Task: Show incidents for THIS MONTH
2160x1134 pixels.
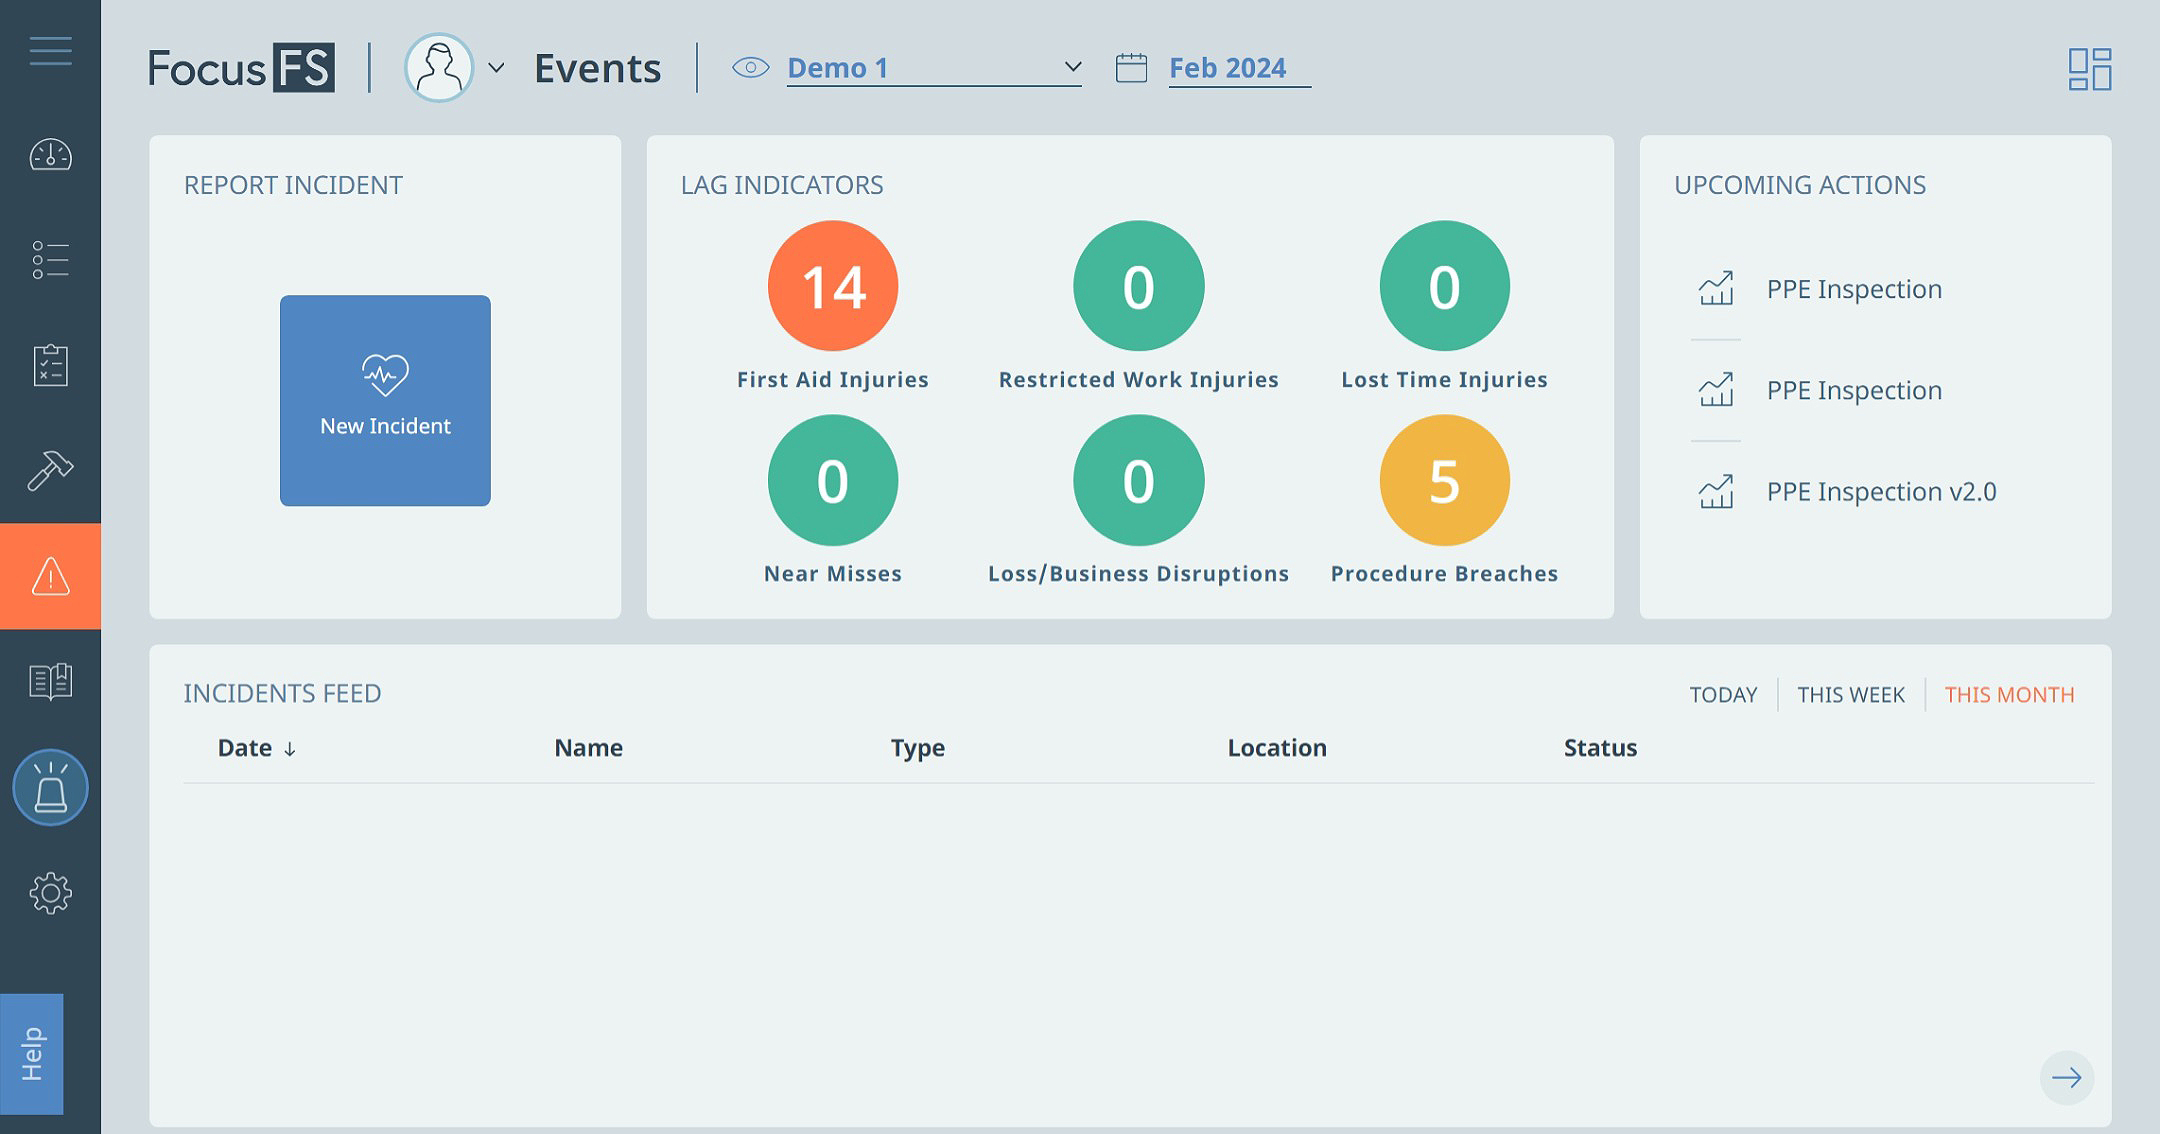Action: (x=2009, y=694)
